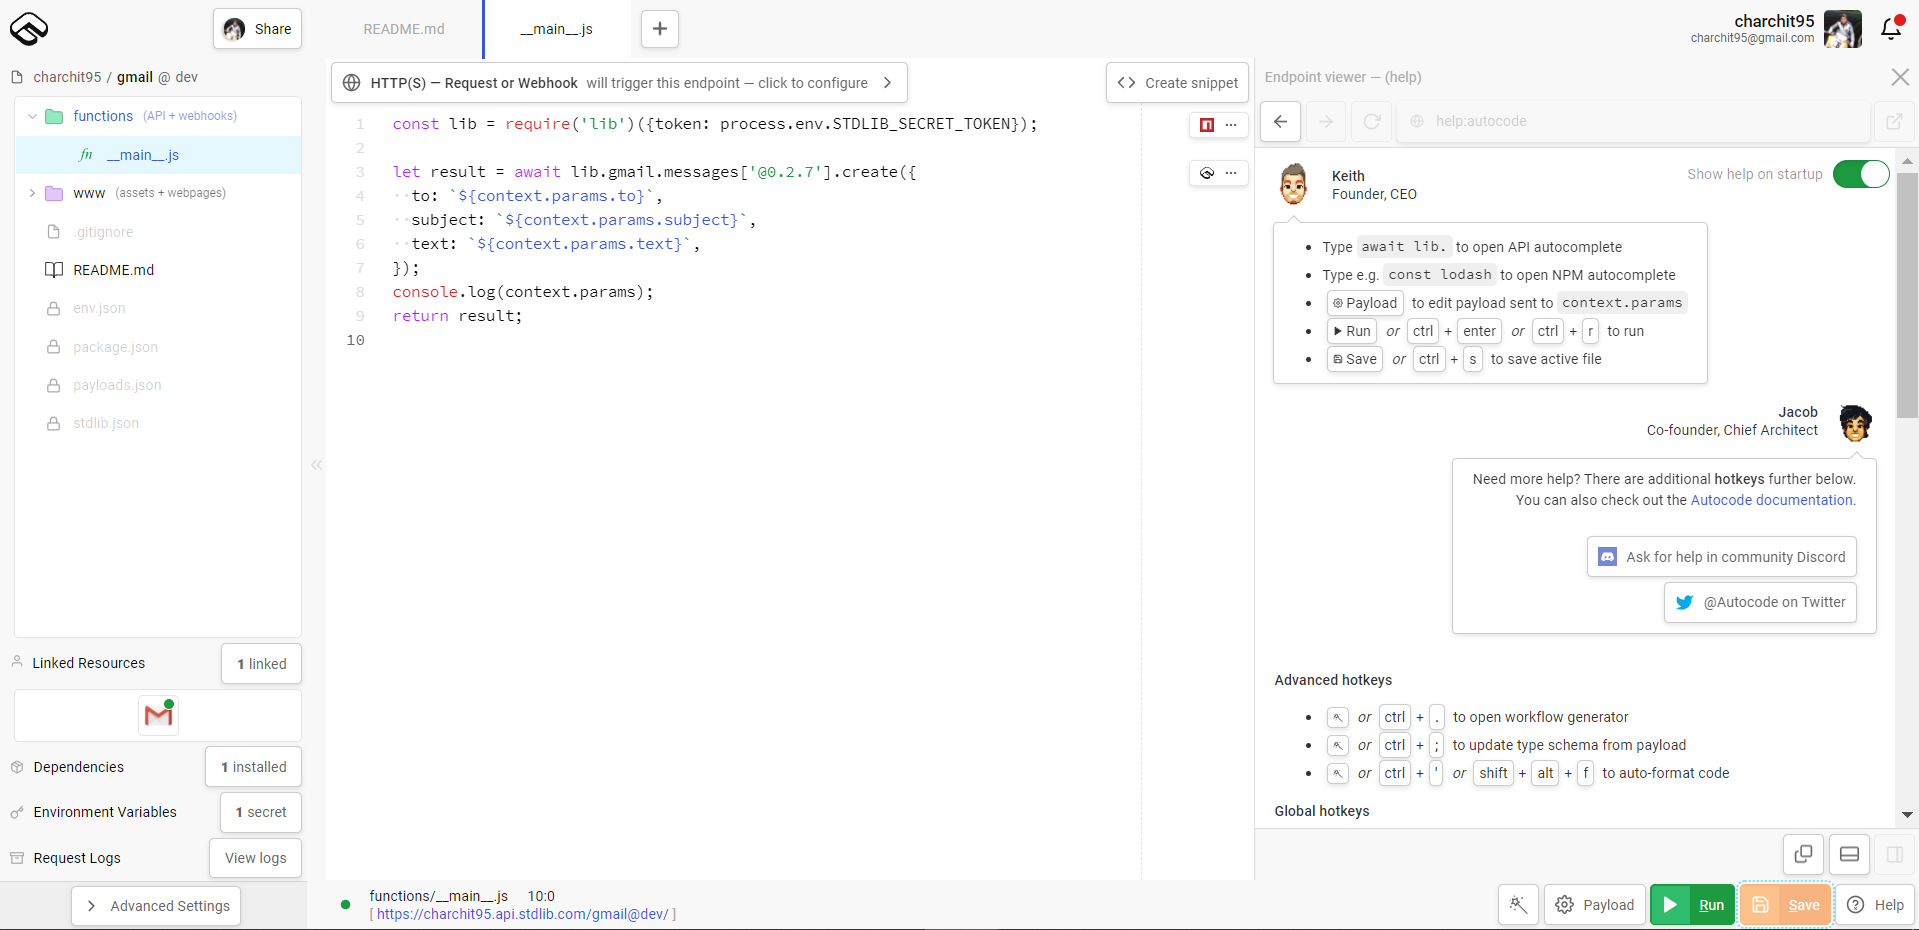Open the Autocode logo home icon
This screenshot has height=930, width=1919.
pyautogui.click(x=29, y=29)
